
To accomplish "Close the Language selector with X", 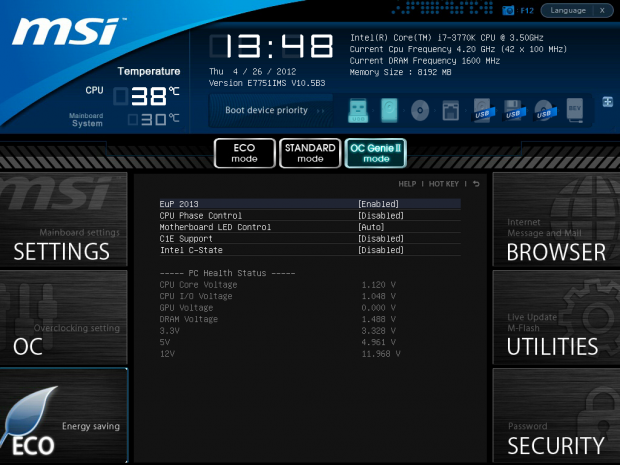I will (x=602, y=11).
